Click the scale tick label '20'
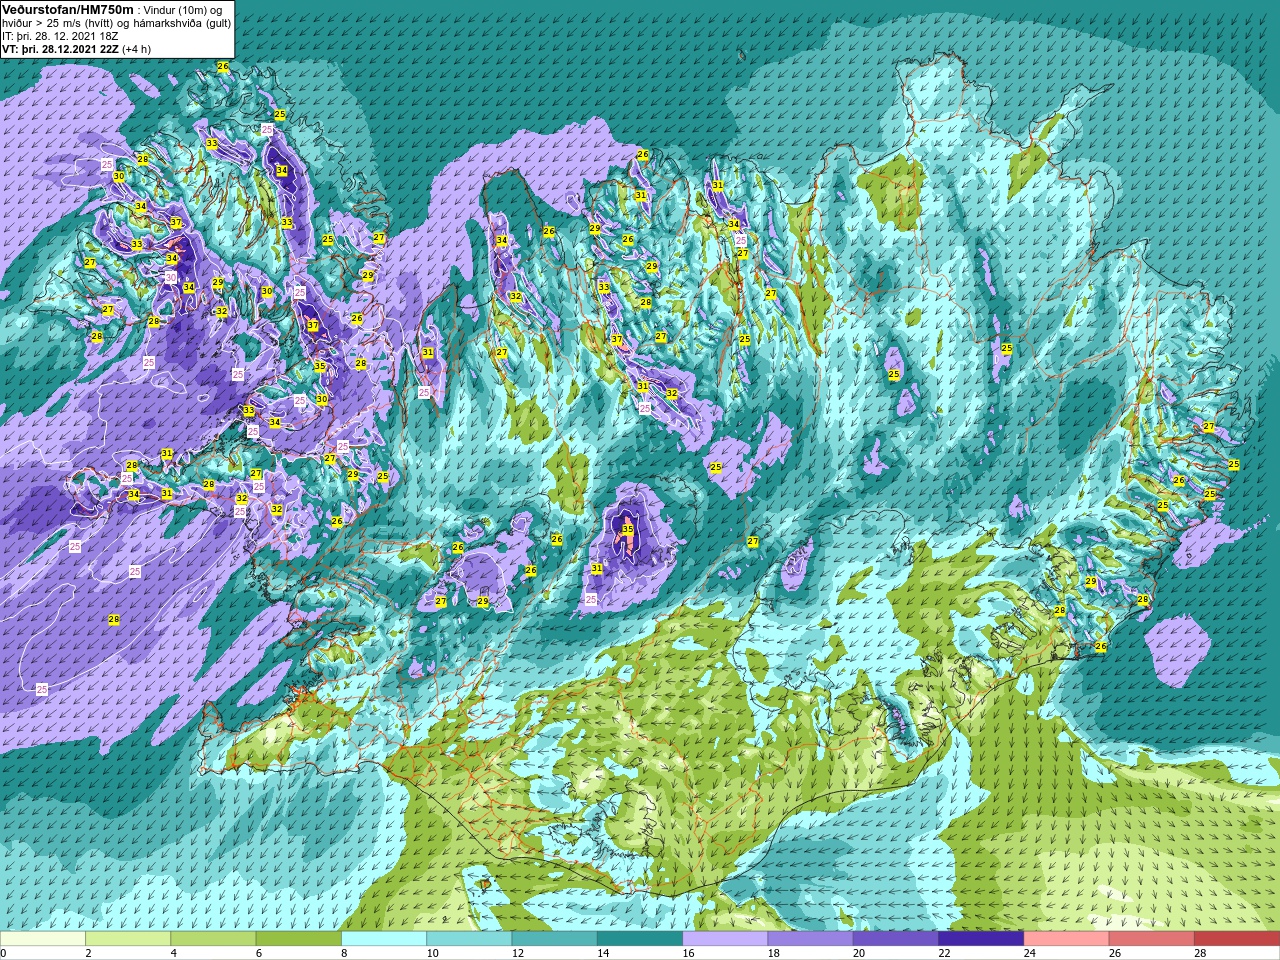Viewport: 1280px width, 960px height. pyautogui.click(x=859, y=953)
